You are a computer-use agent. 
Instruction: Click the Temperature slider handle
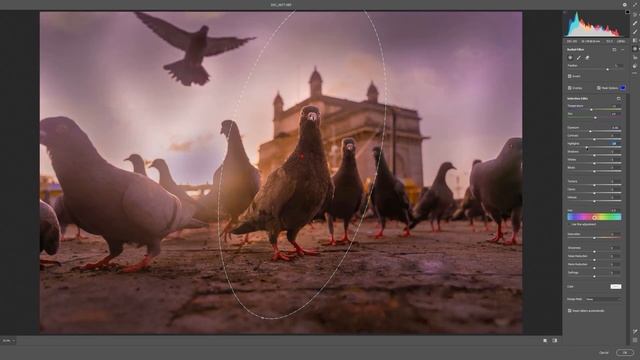(591, 110)
